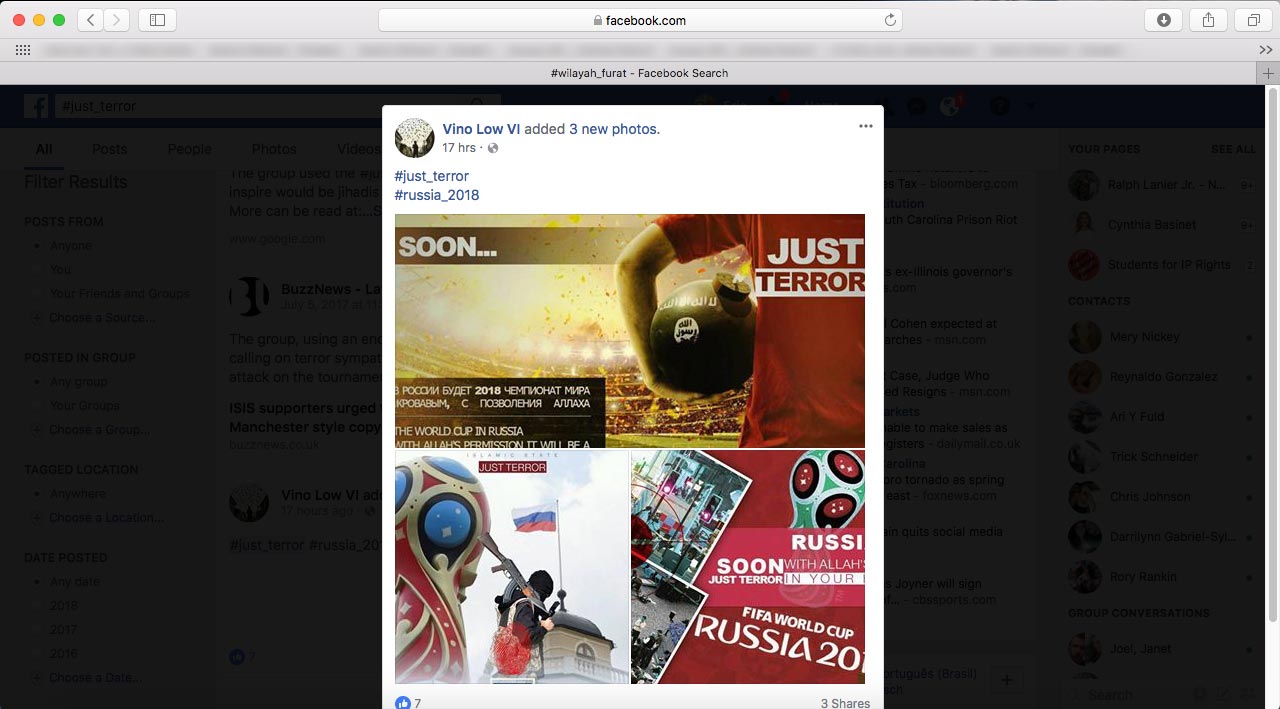This screenshot has height=709, width=1280.
Task: Switch to the People search tab
Action: (x=189, y=149)
